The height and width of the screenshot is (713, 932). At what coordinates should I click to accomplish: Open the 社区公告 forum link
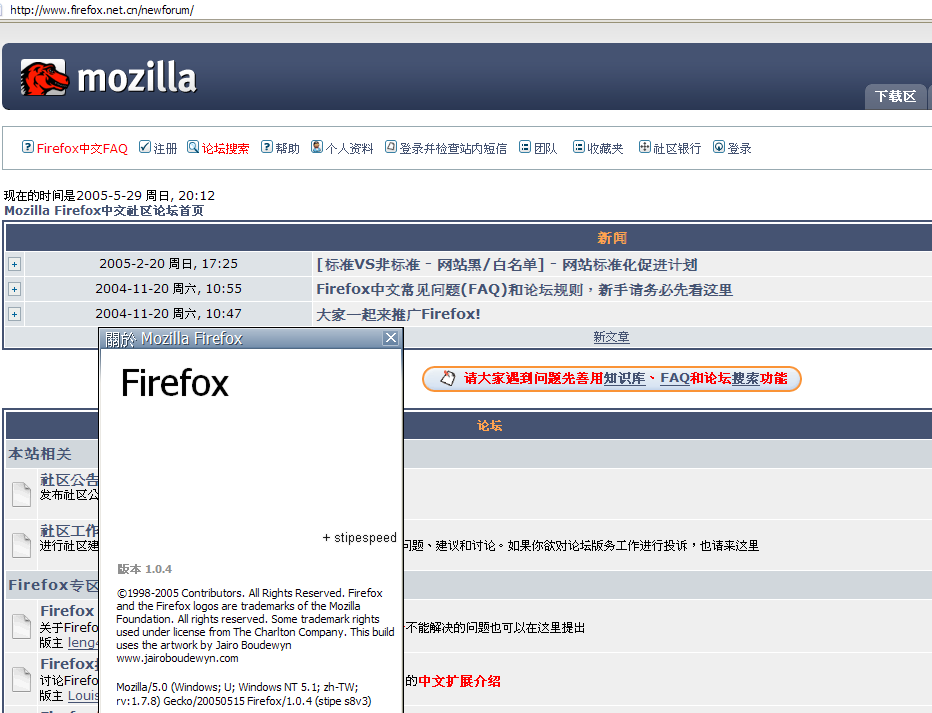click(x=70, y=479)
